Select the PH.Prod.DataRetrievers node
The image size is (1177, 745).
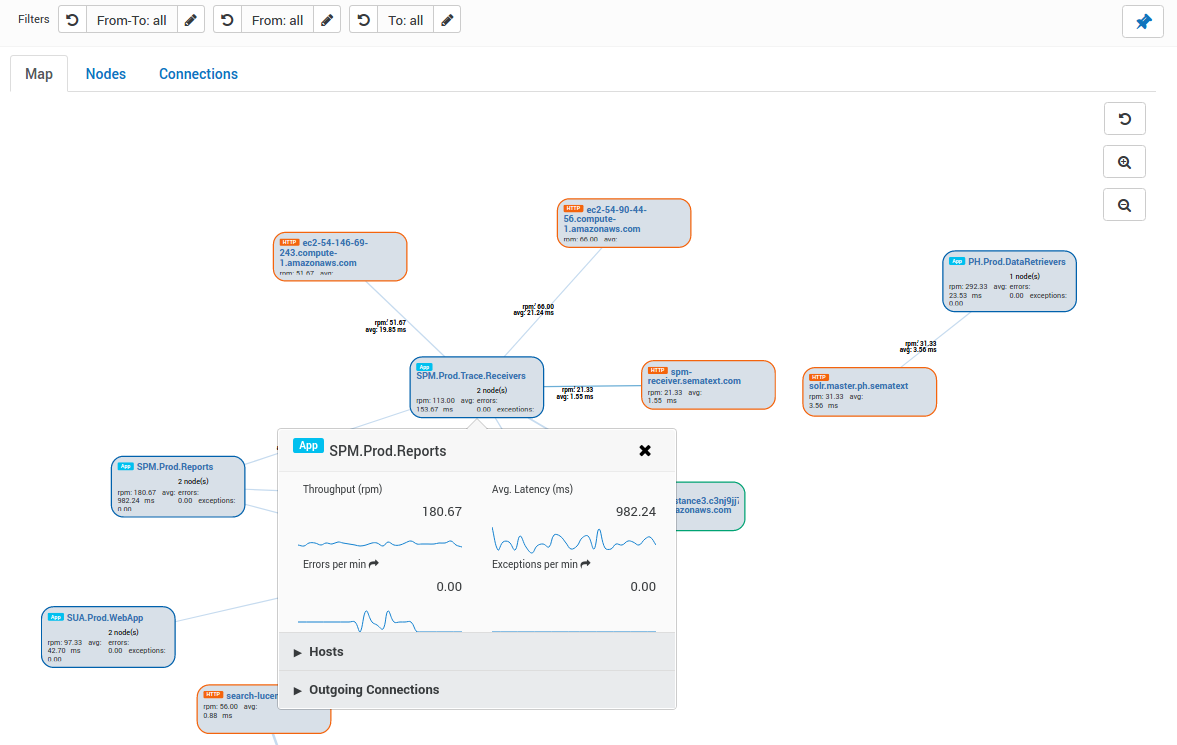click(x=1010, y=281)
